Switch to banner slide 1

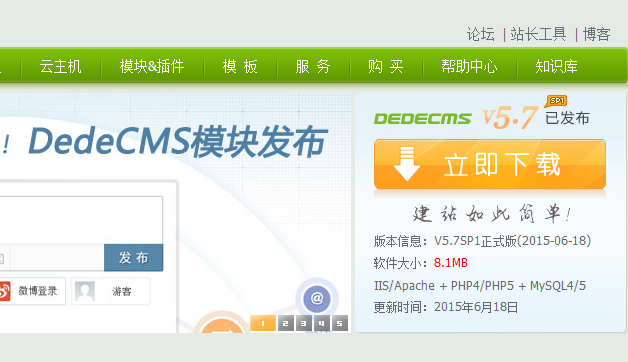(x=263, y=323)
